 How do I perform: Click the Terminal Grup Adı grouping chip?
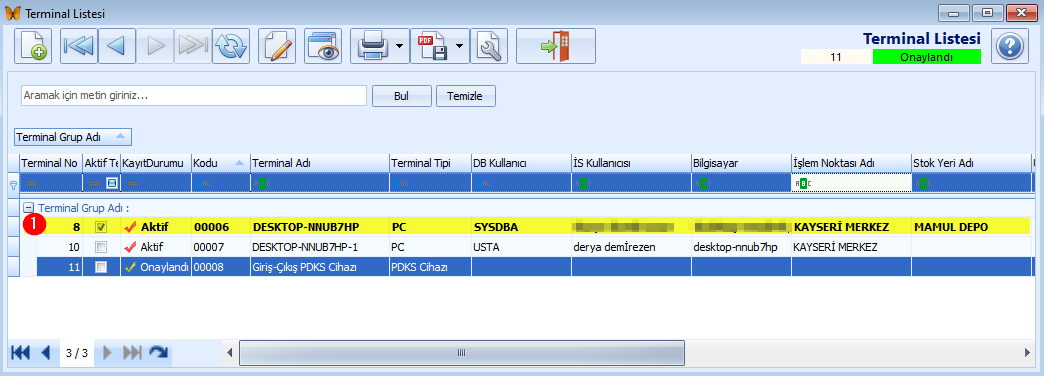click(73, 137)
